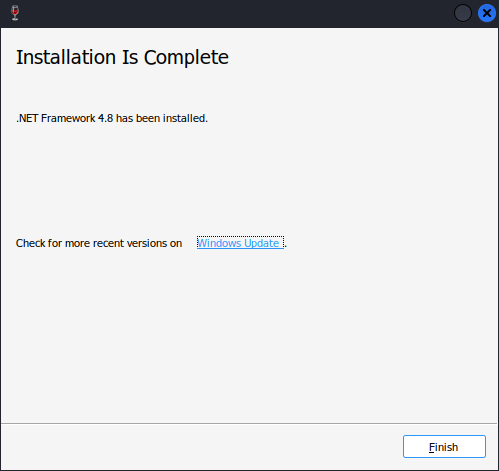499x471 pixels.
Task: Click the separator line above Finish
Action: click(x=249, y=424)
